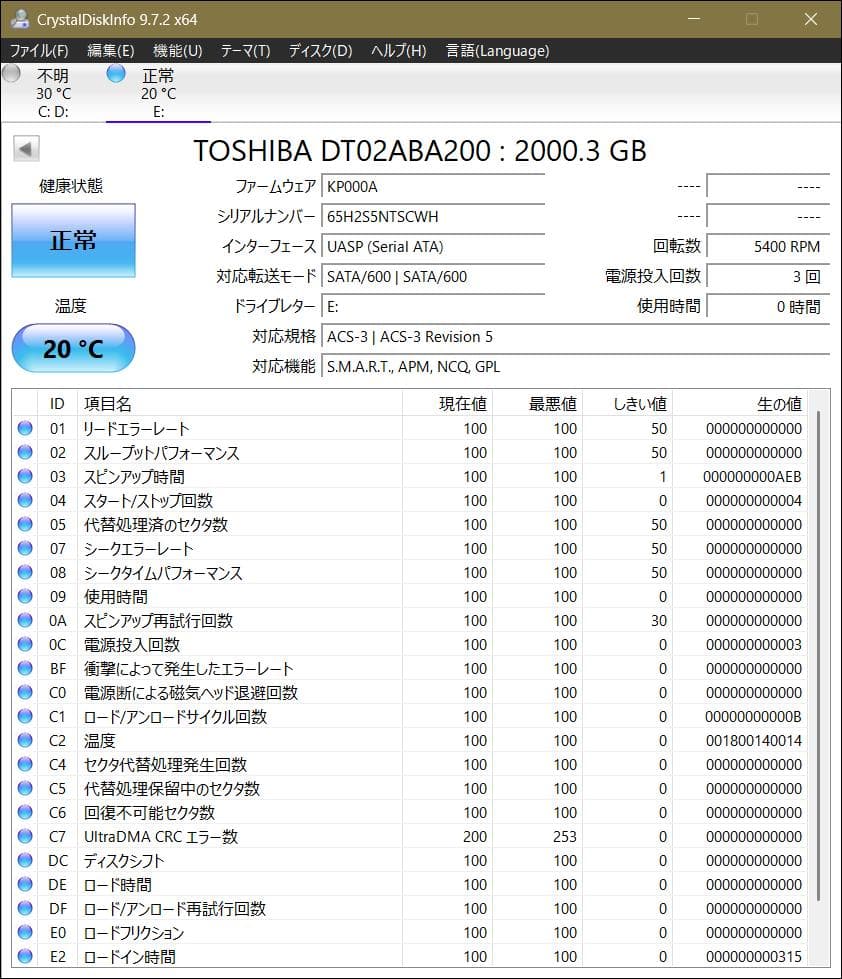The image size is (842, 979).
Task: Open the ディスク(D) menu
Action: point(318,50)
